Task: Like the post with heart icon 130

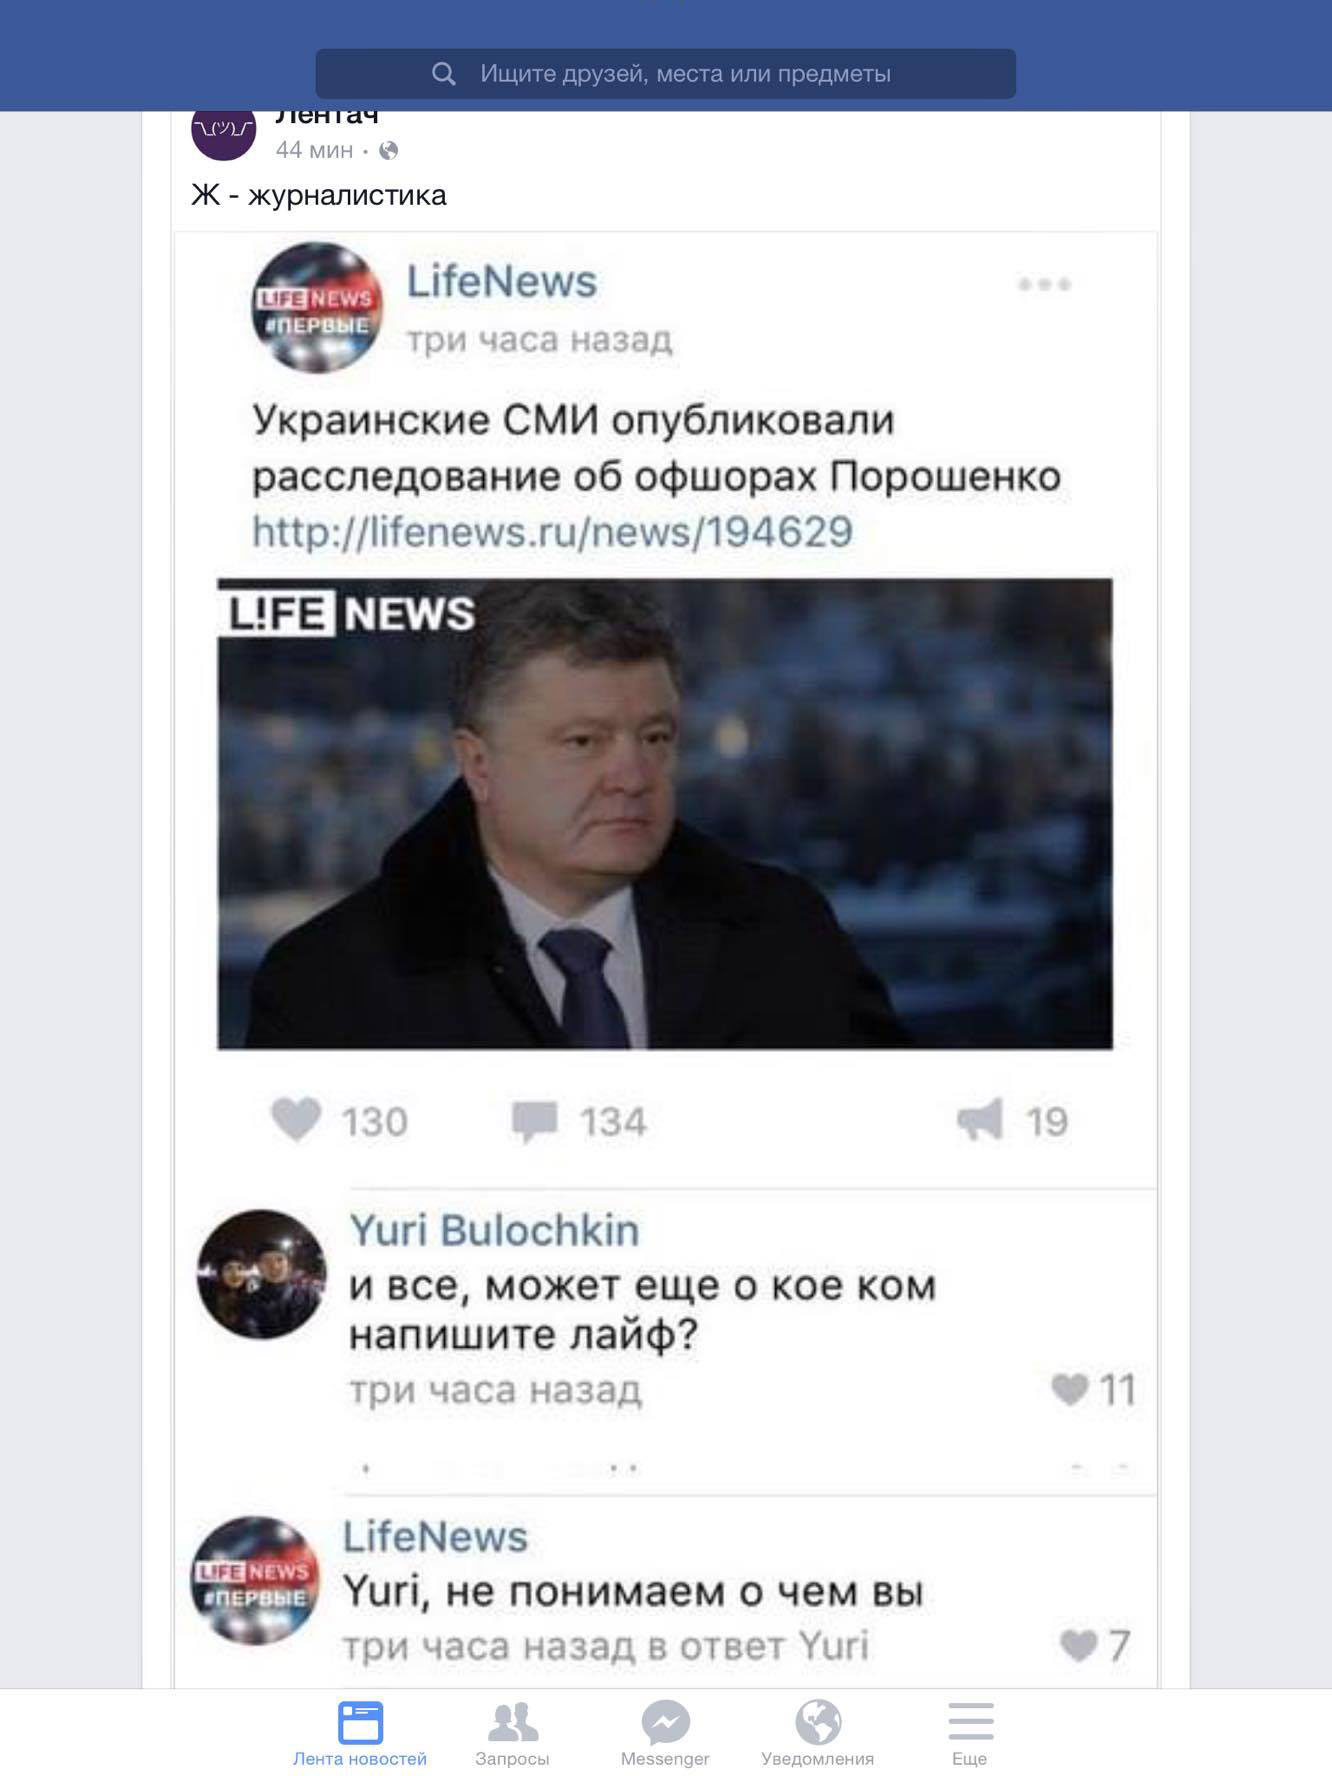Action: (x=296, y=1120)
